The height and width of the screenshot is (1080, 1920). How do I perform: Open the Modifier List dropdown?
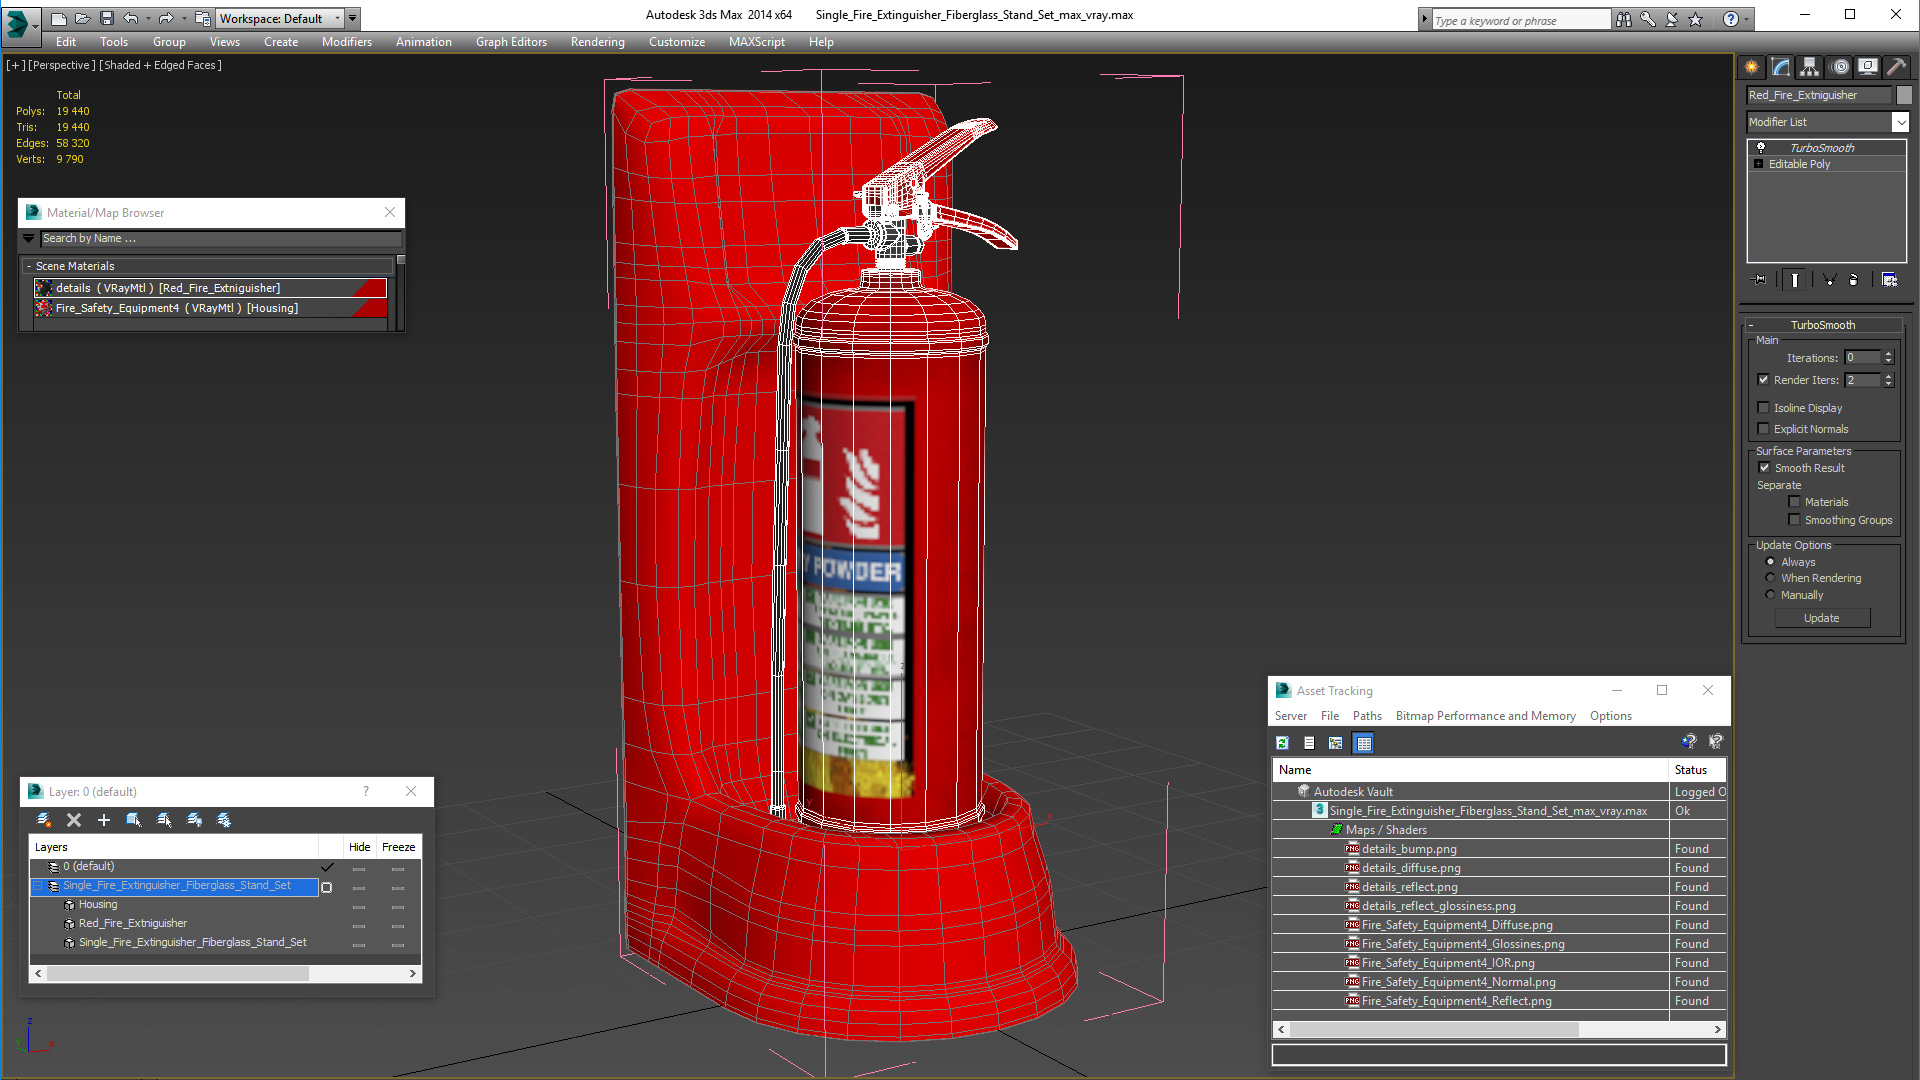[1900, 122]
